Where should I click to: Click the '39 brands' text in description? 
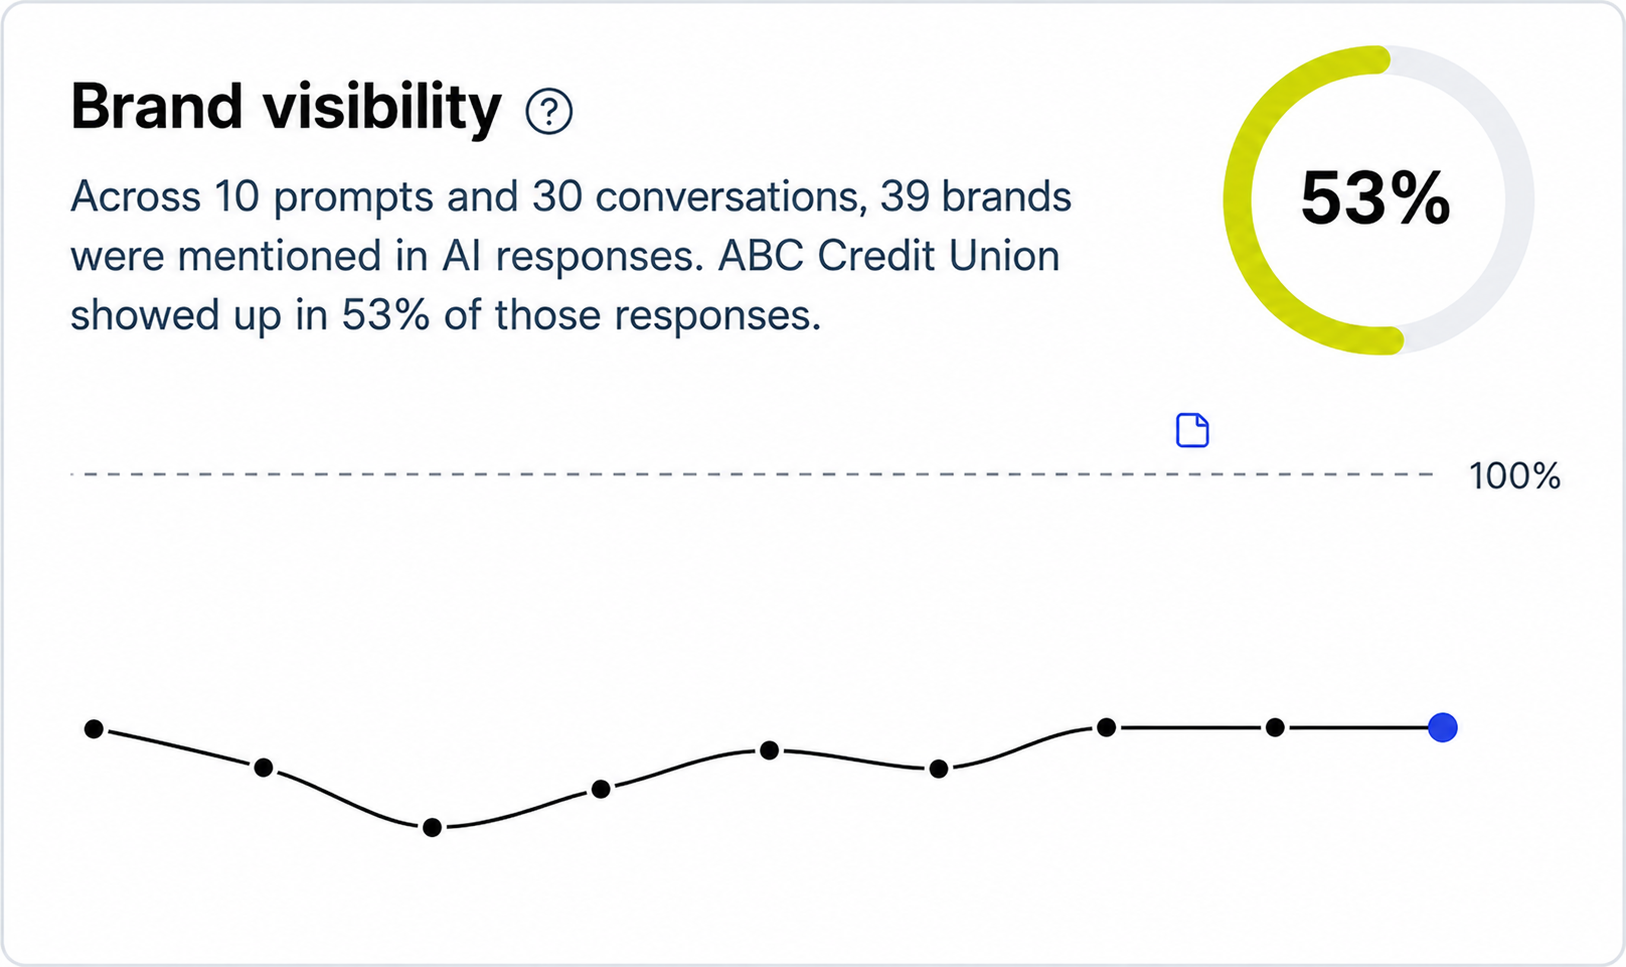[976, 196]
